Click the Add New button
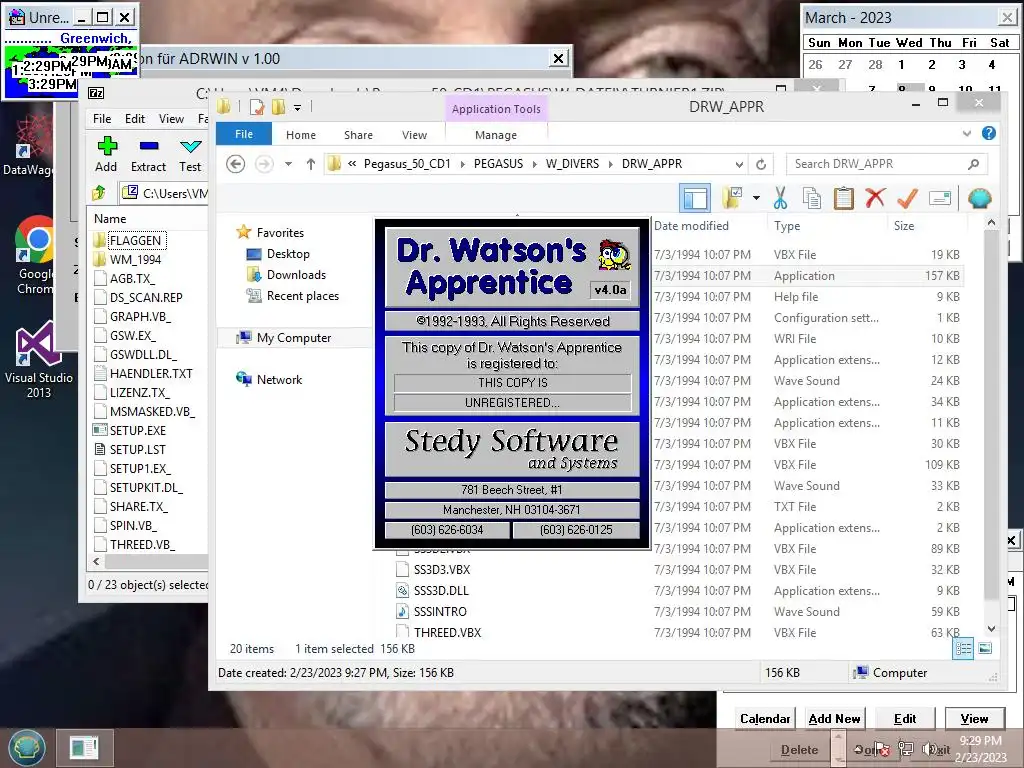Image resolution: width=1024 pixels, height=768 pixels. pos(834,718)
